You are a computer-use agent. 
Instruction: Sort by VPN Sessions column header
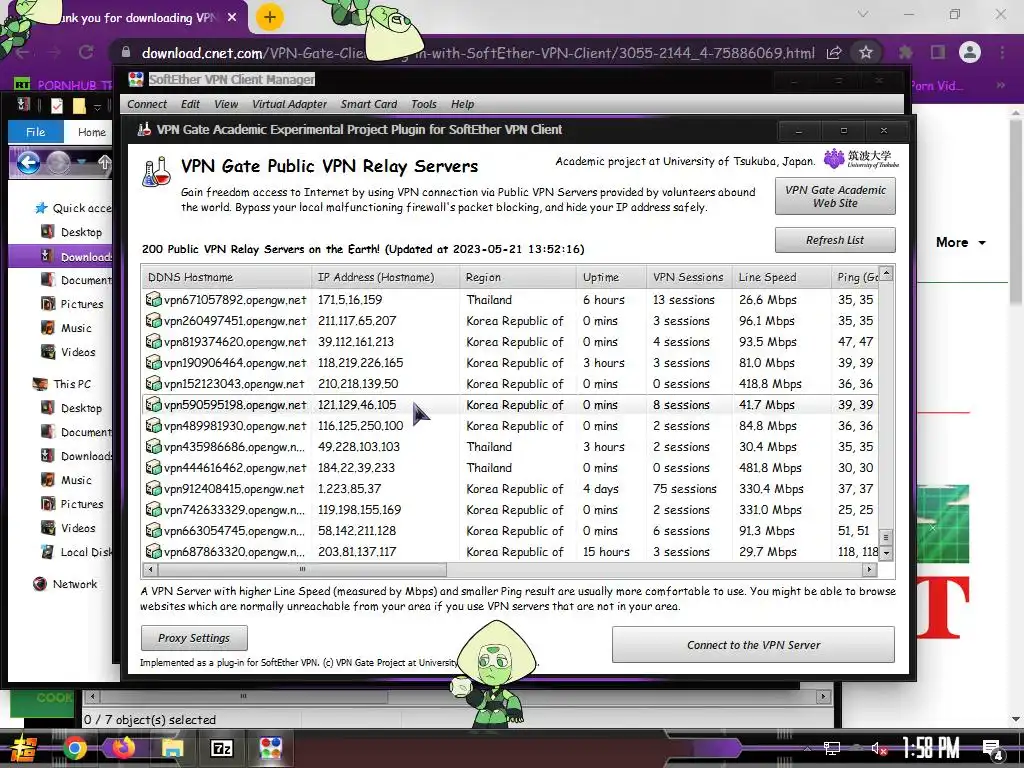tap(689, 277)
